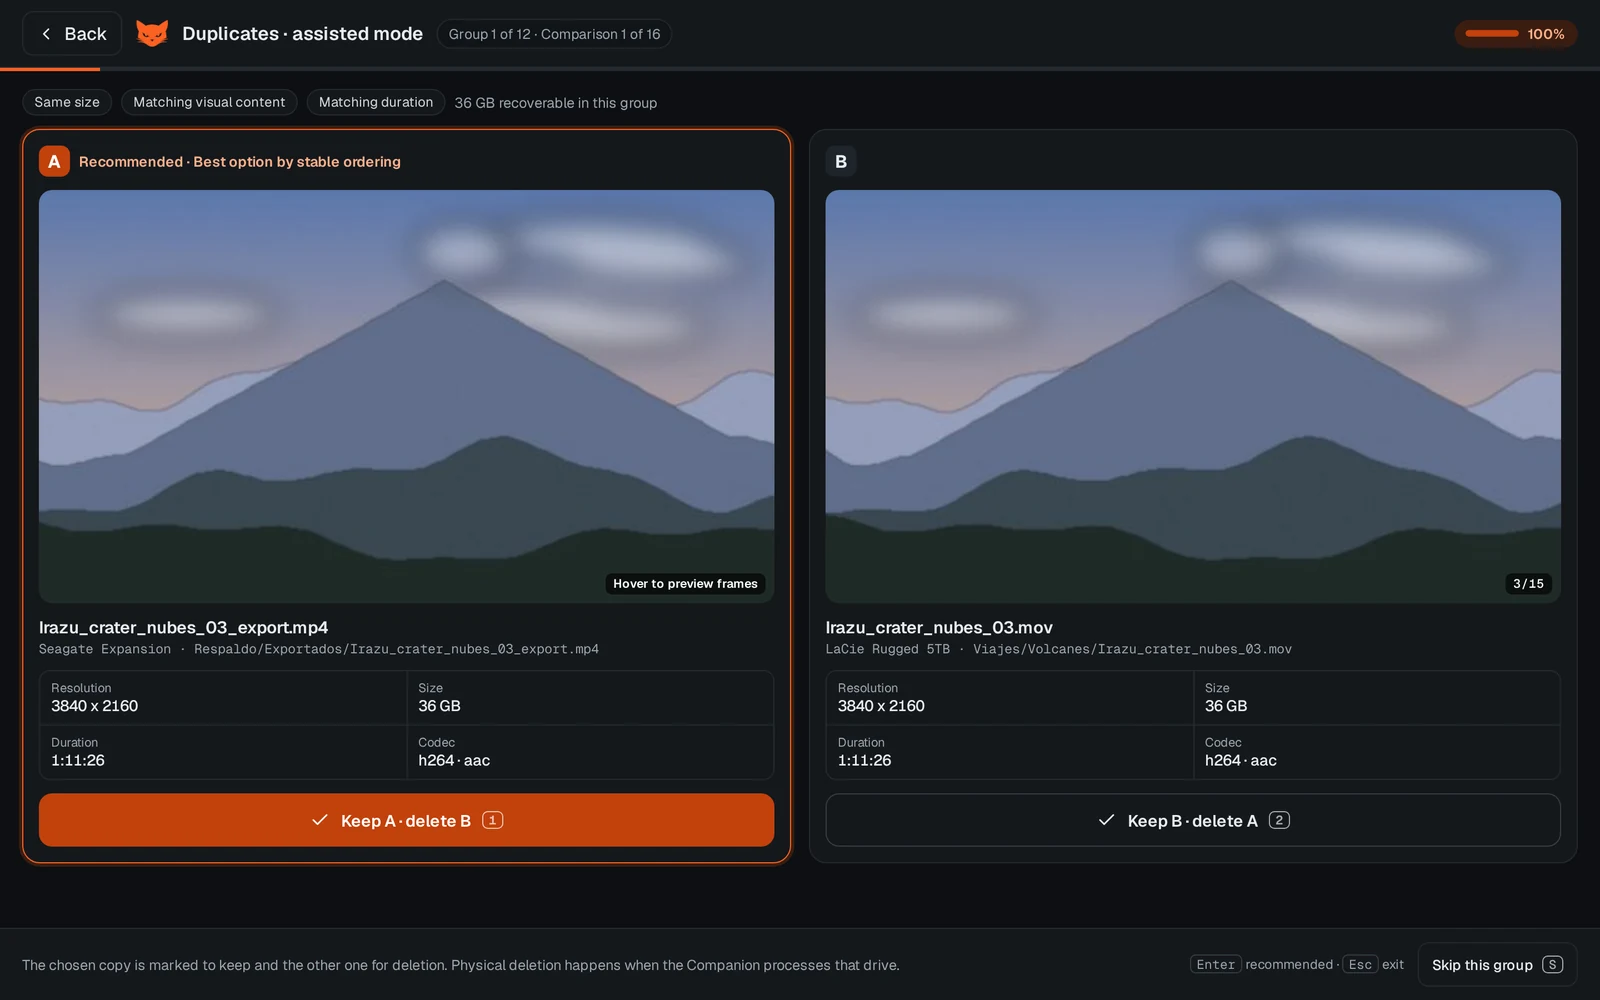Select the Matching visual content chip
The height and width of the screenshot is (1000, 1600).
coord(209,102)
